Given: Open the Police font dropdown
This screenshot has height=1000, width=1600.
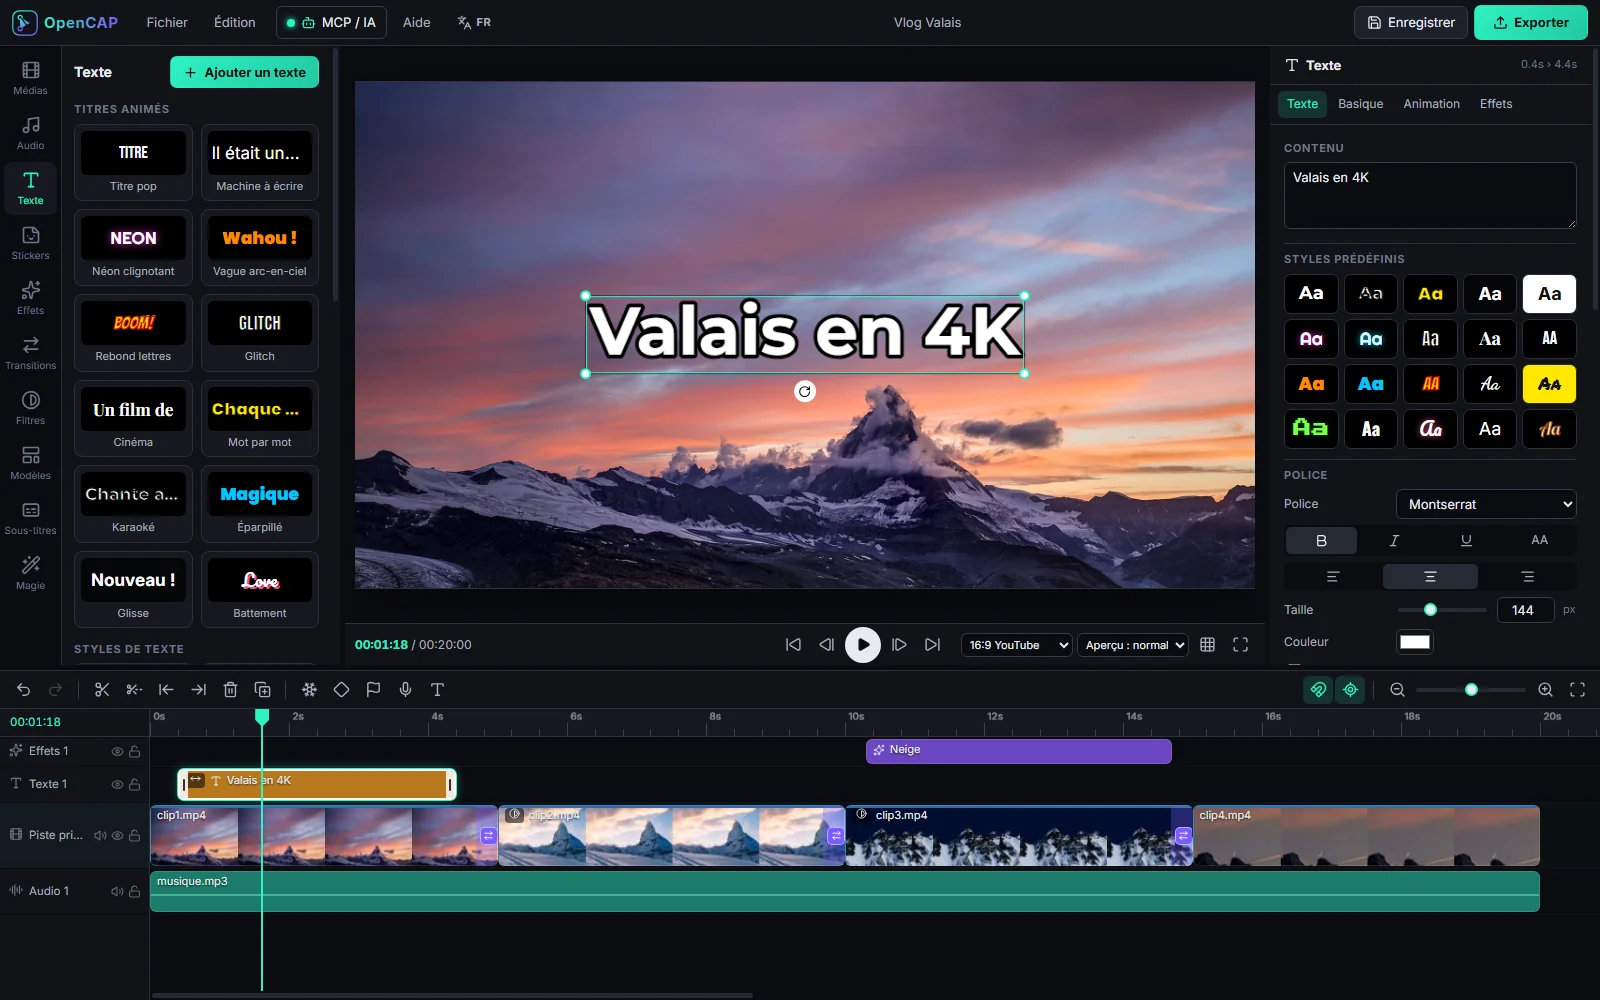Looking at the screenshot, I should point(1486,504).
